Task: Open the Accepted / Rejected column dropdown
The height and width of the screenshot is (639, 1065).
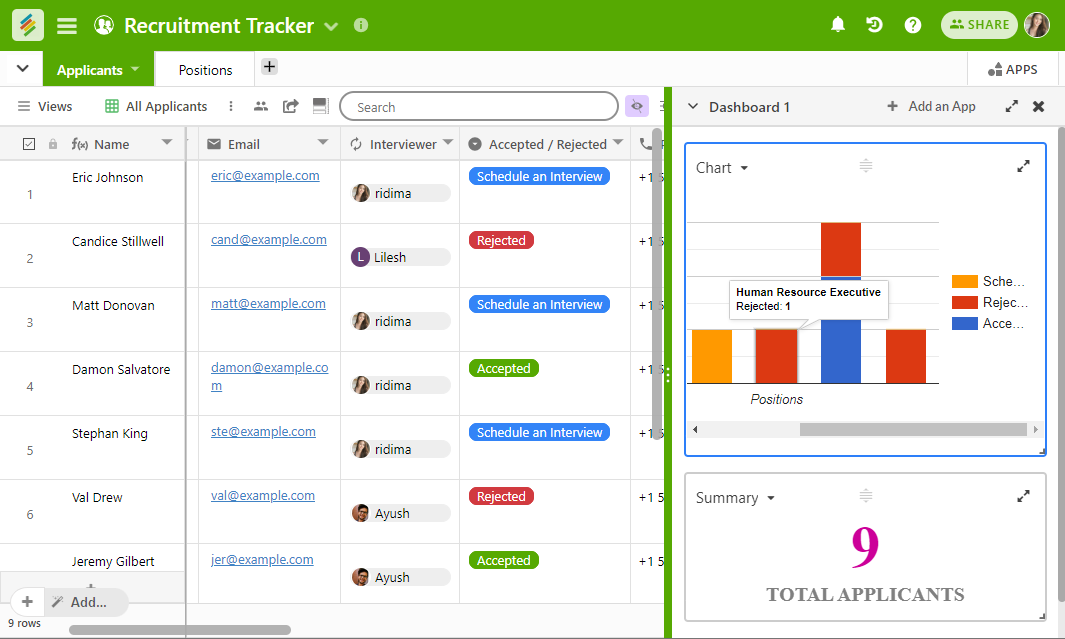Action: tap(617, 142)
